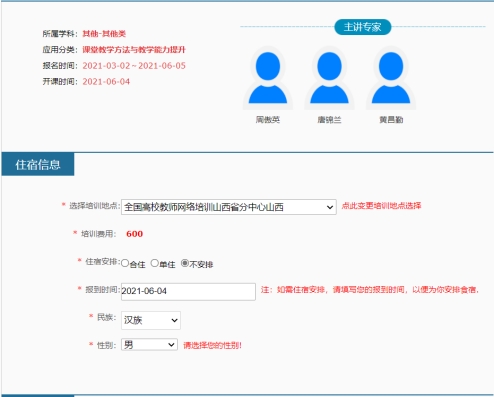The image size is (494, 397).
Task: Click the 应用分类 value 课堂教学方法与教学能力提升
Action: pos(134,50)
